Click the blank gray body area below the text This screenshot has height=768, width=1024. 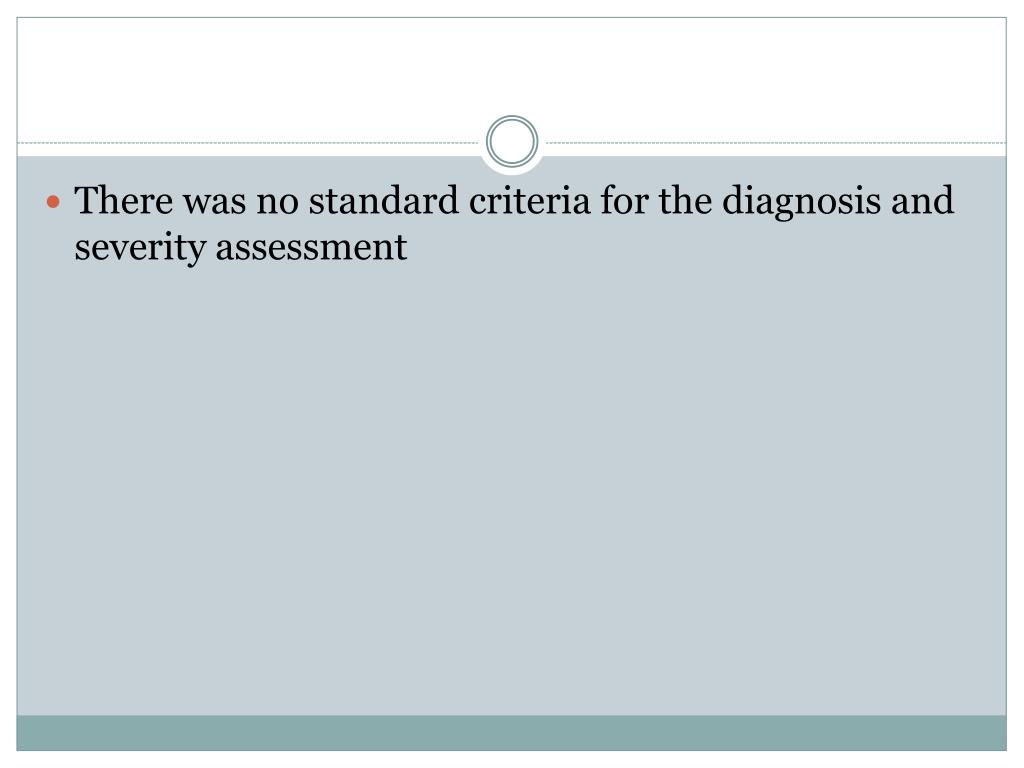click(511, 490)
